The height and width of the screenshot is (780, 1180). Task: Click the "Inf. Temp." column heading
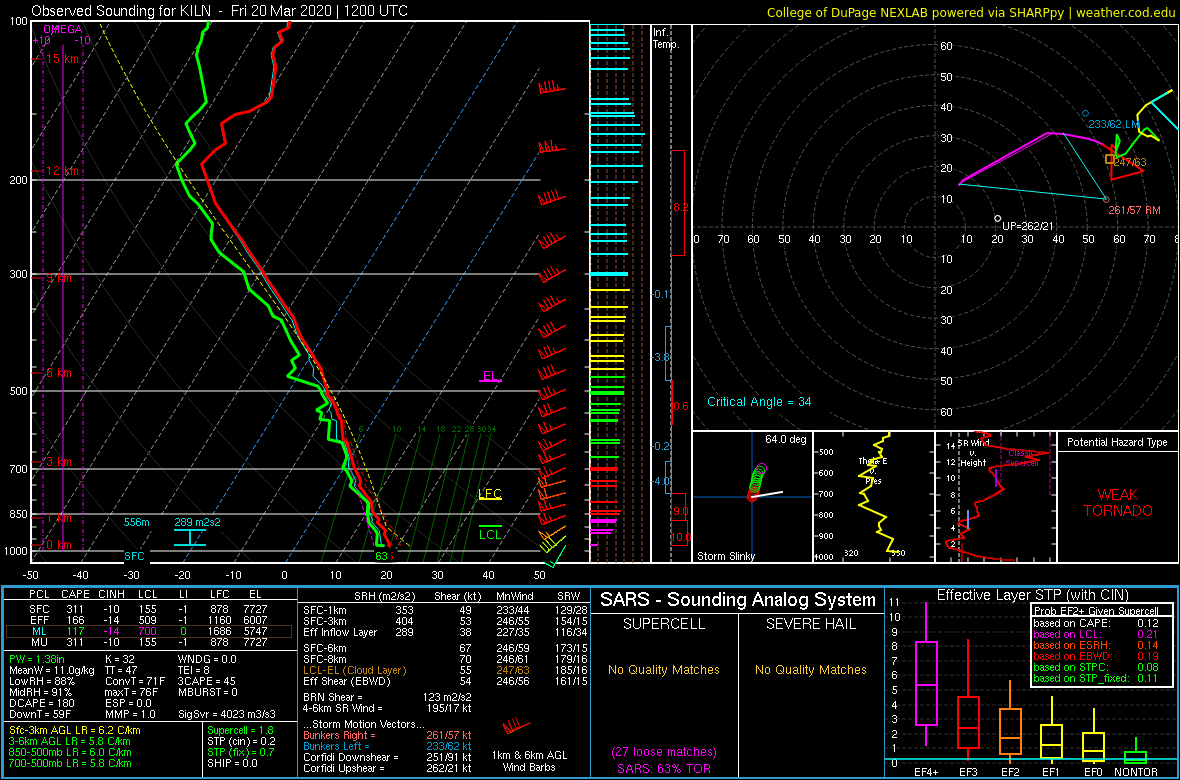coord(666,38)
